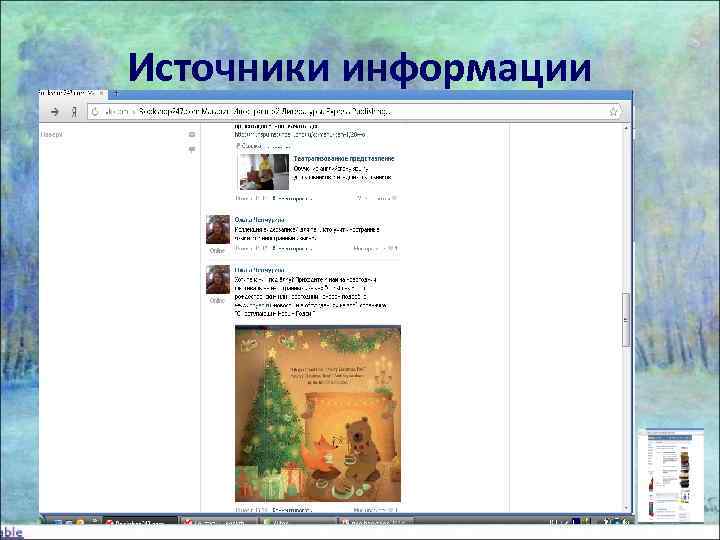Switch to second taskbar window button
The width and height of the screenshot is (720, 540).
click(219, 522)
